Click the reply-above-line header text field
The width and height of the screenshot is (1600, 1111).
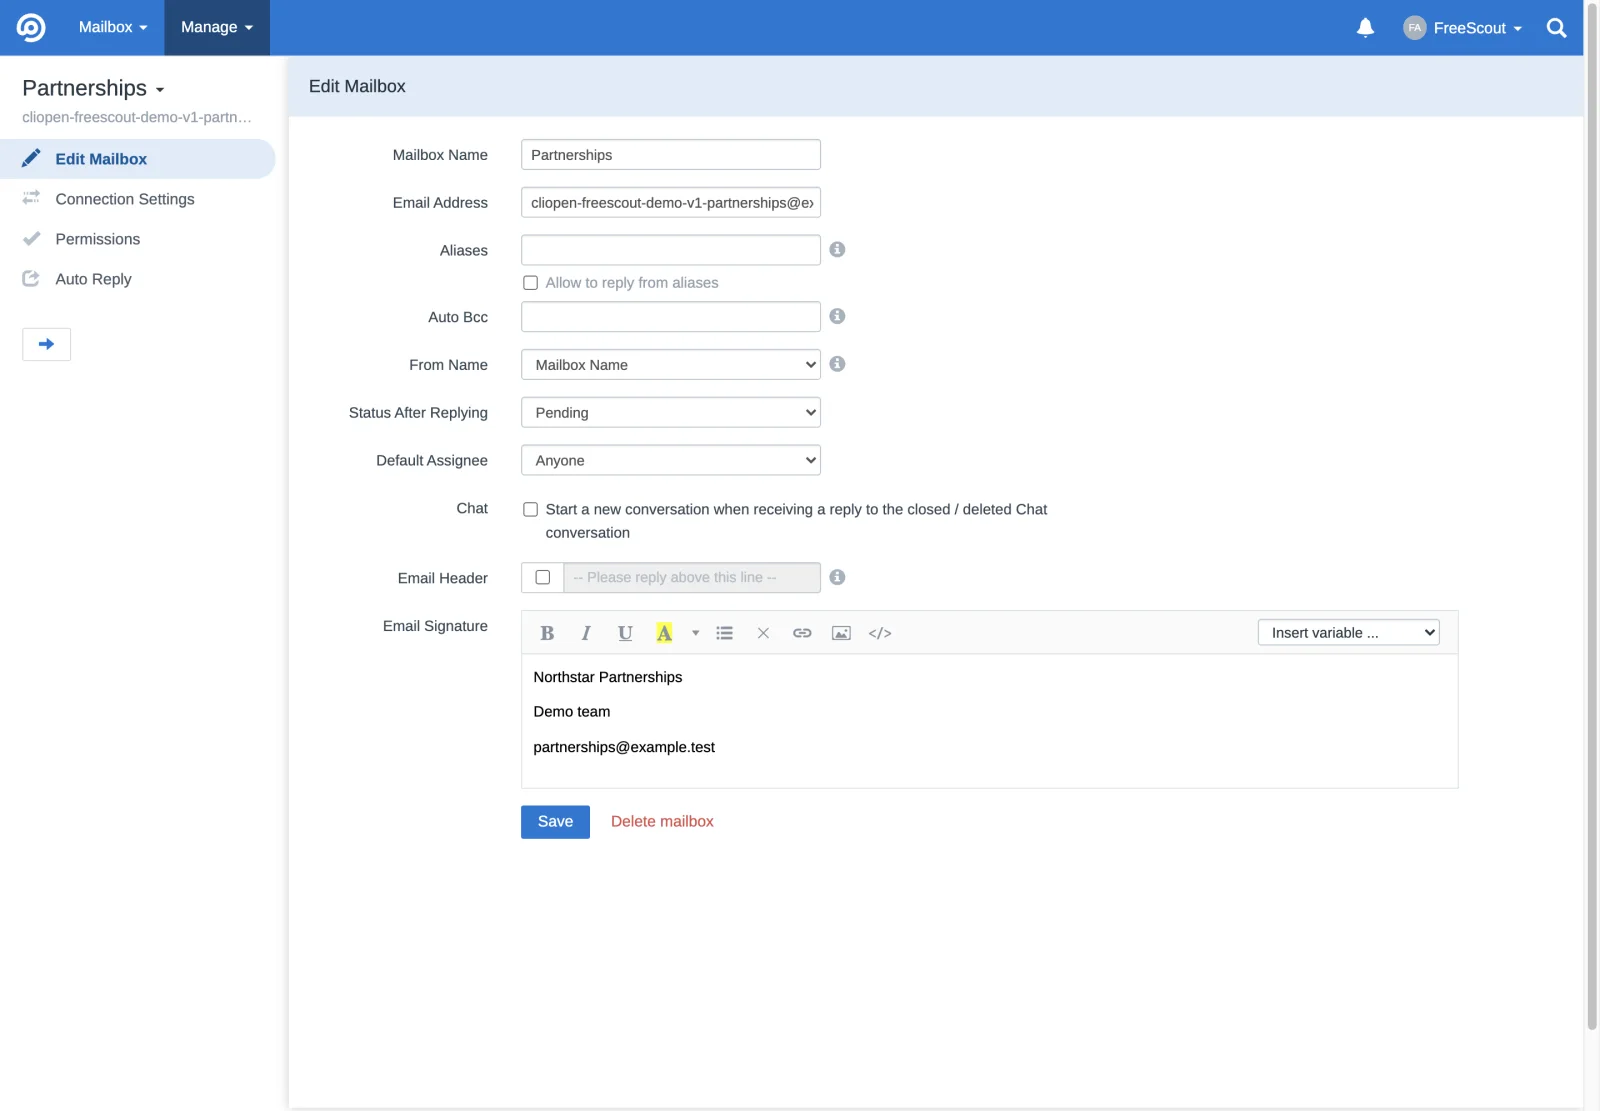point(692,578)
